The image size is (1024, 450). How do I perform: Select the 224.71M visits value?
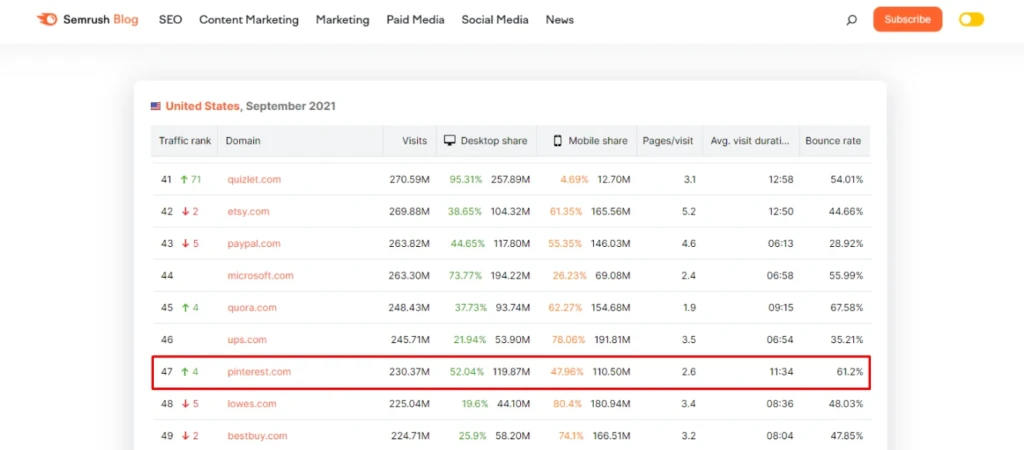tap(409, 436)
